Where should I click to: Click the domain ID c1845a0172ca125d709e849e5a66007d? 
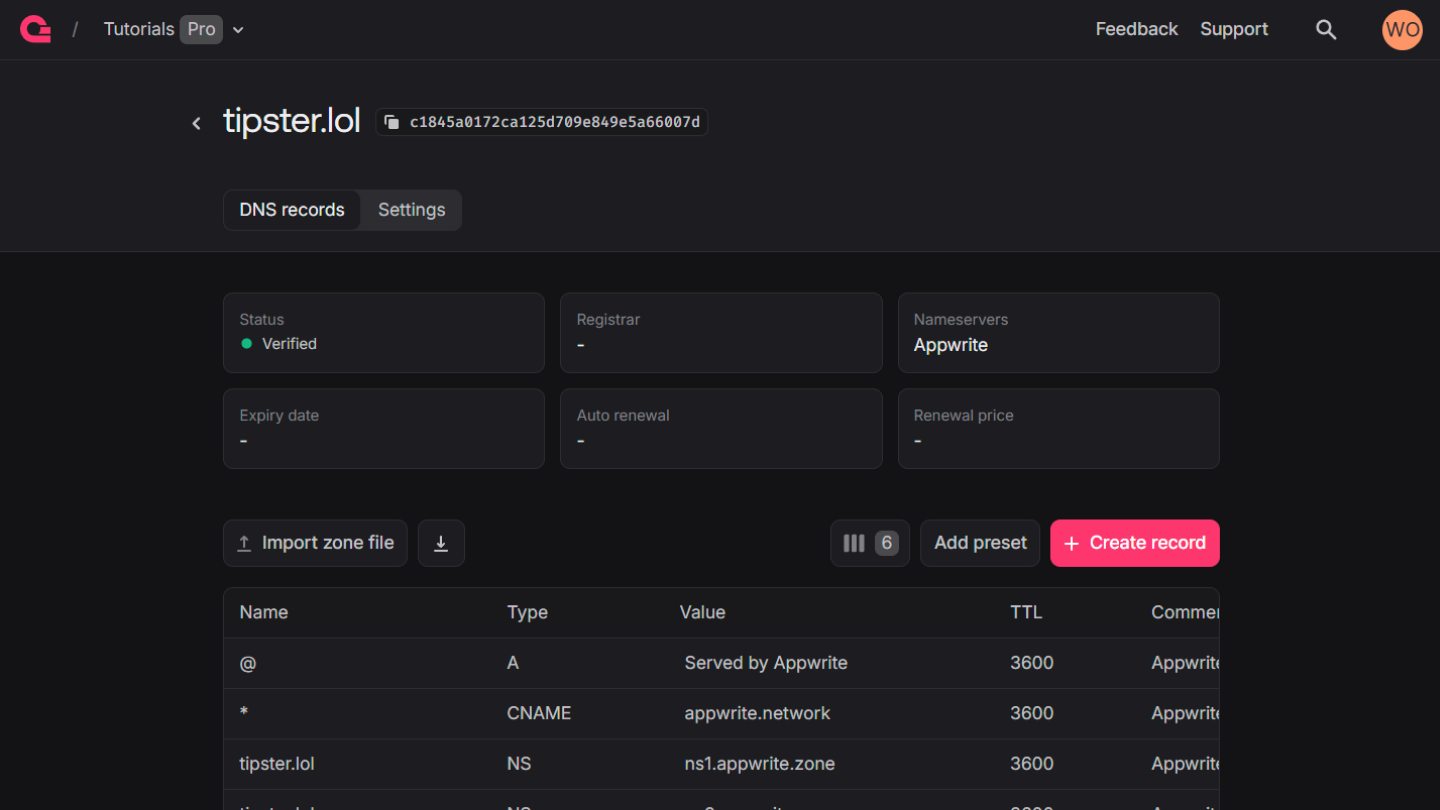click(x=555, y=122)
